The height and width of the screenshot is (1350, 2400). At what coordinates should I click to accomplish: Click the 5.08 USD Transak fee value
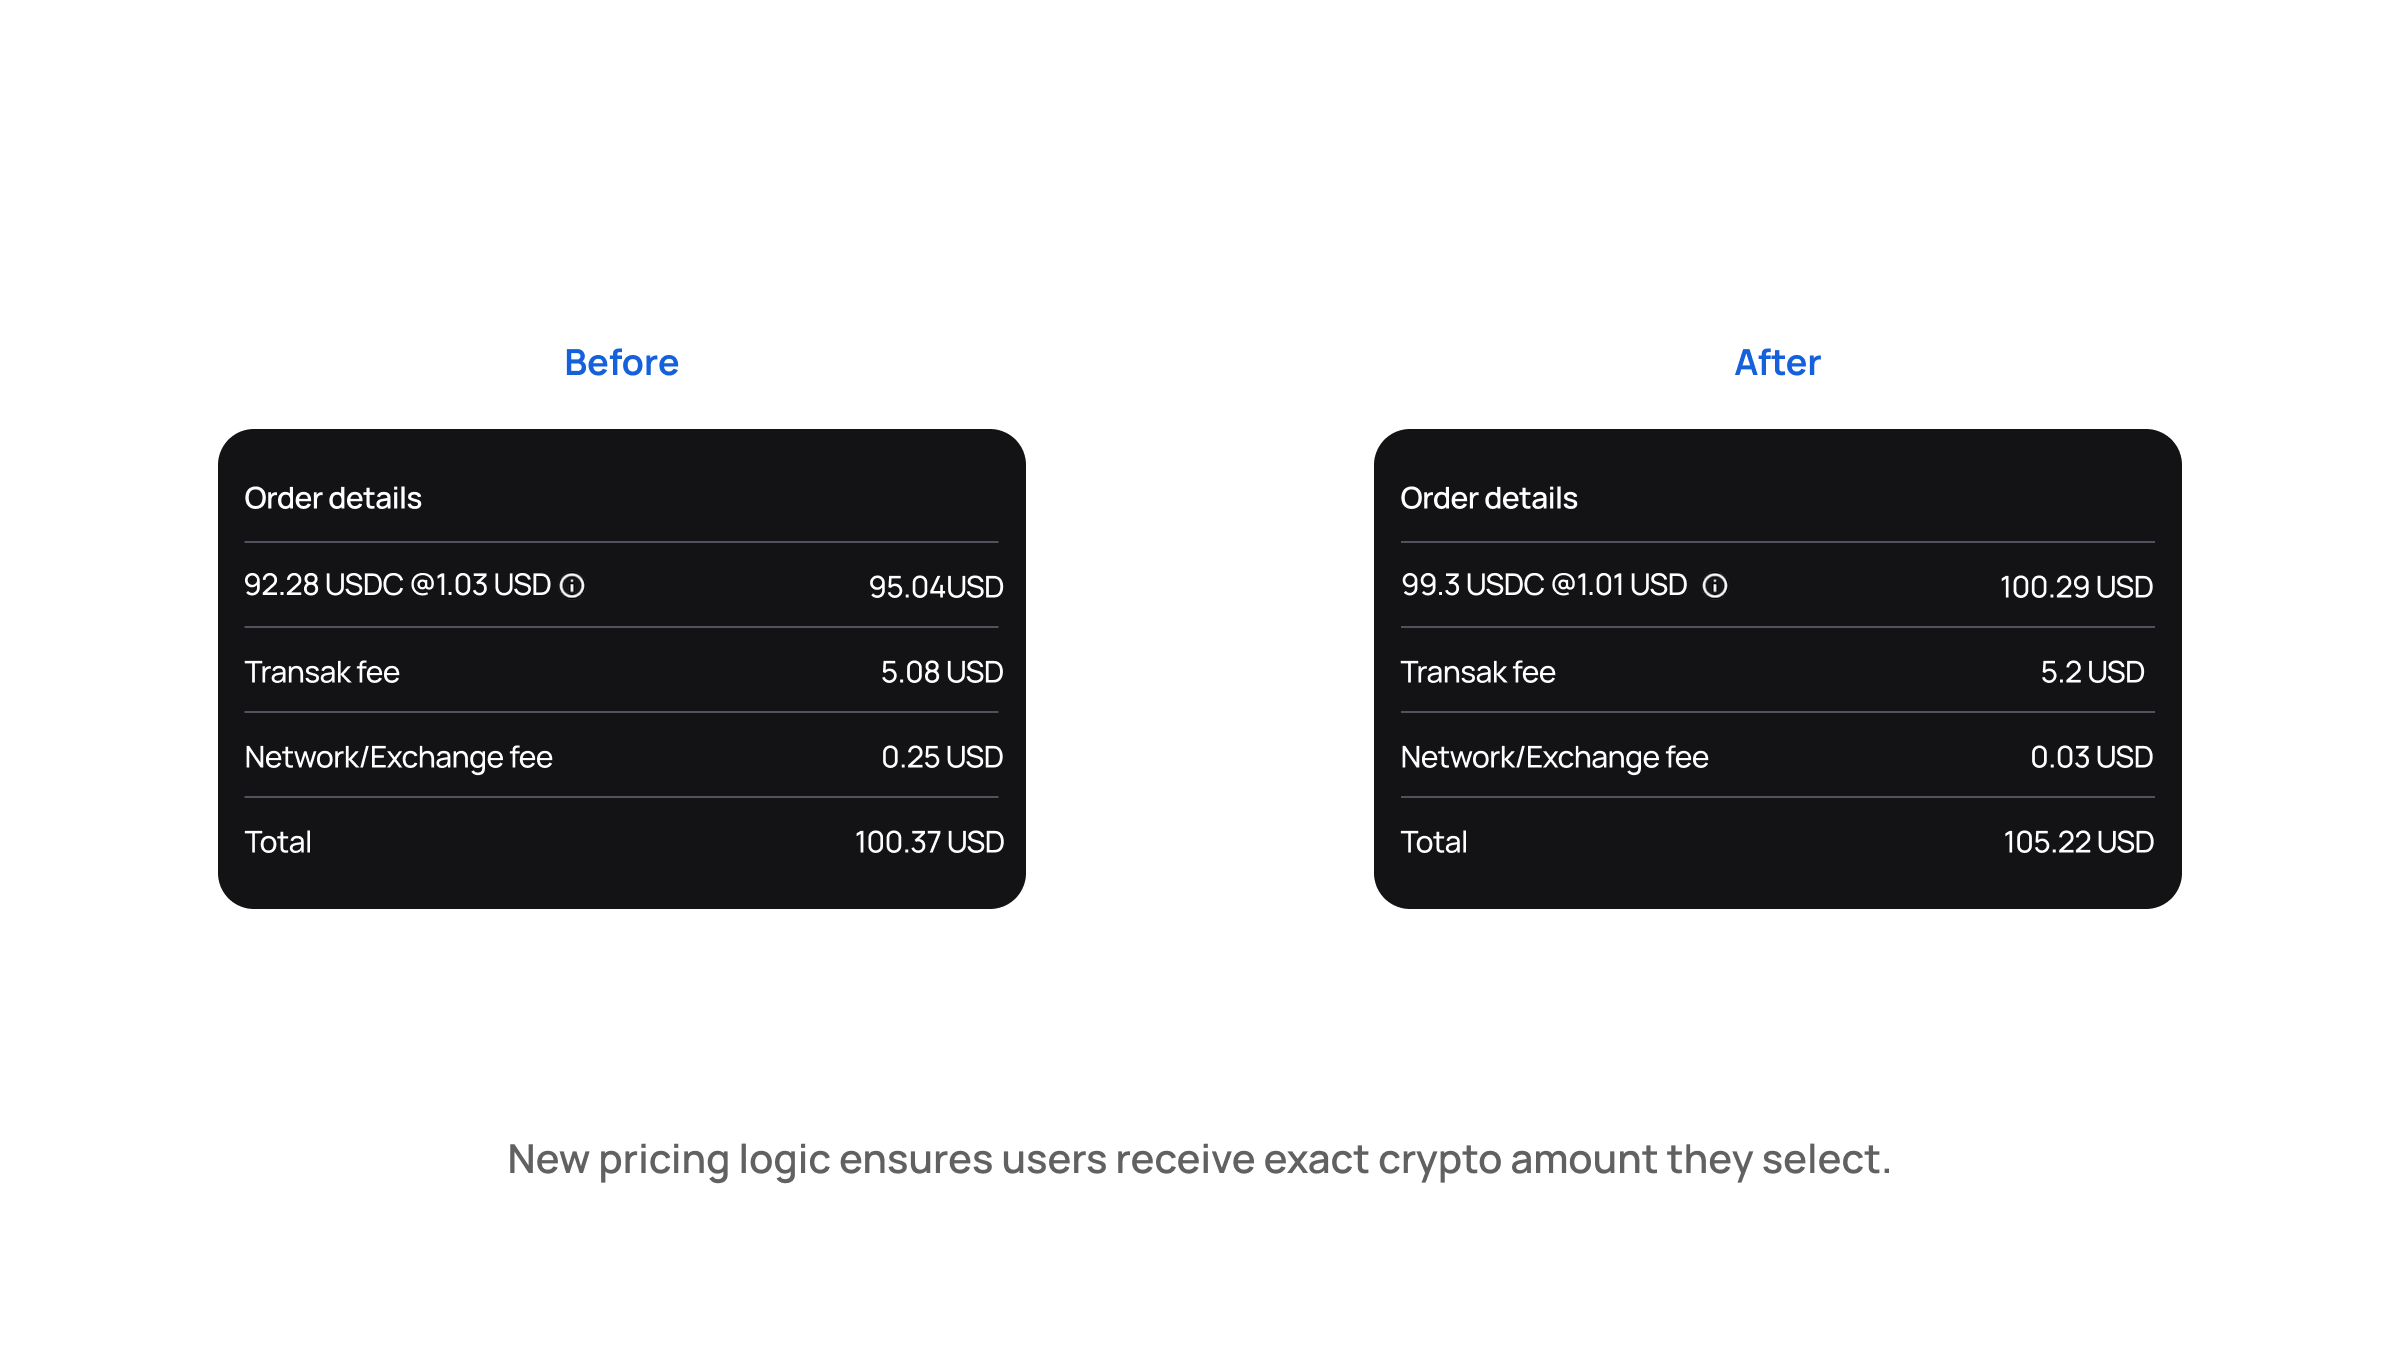(x=942, y=672)
